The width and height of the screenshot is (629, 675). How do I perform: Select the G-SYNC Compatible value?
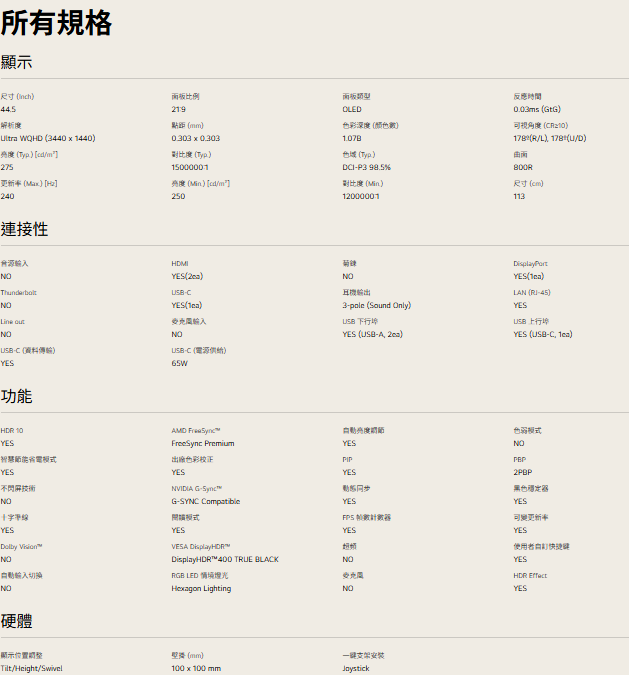[x=205, y=501]
